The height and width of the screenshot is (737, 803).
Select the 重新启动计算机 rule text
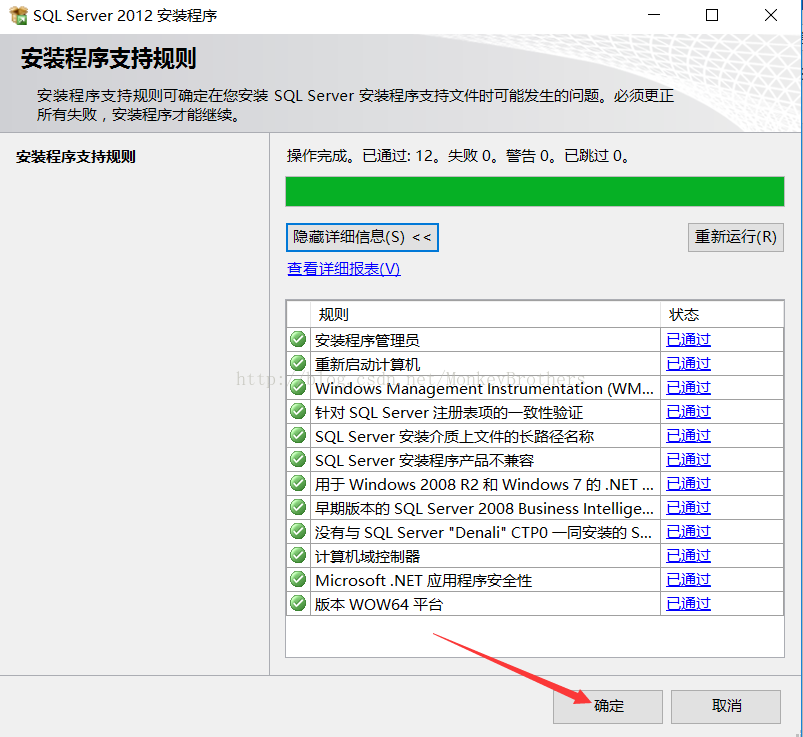point(367,364)
